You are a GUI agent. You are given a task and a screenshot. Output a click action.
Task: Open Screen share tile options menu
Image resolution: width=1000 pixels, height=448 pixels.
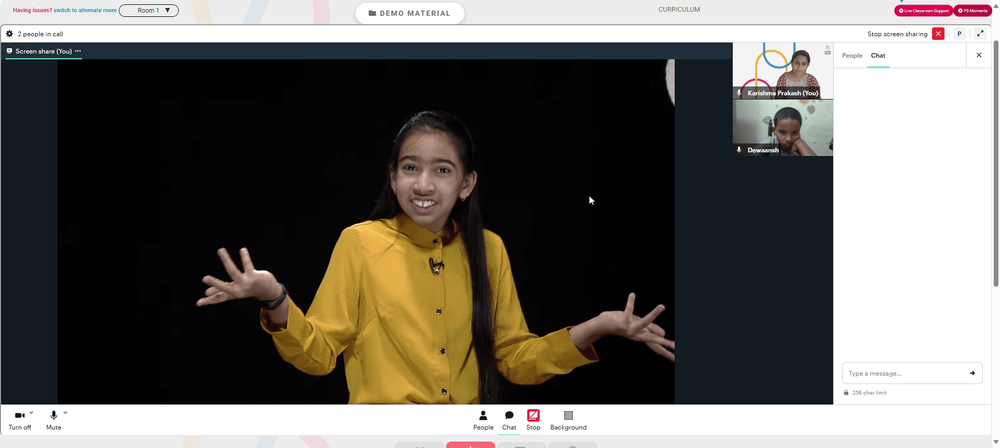coord(78,51)
